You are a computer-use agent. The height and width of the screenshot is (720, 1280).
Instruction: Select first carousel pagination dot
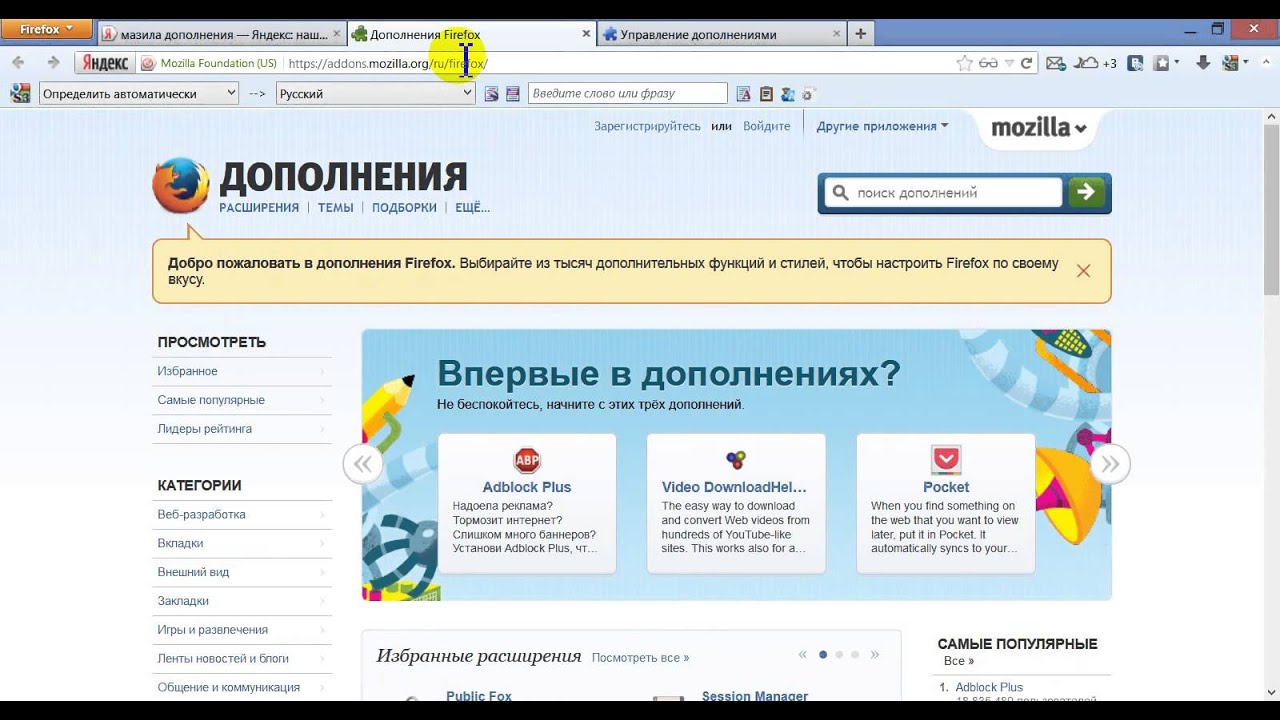823,655
